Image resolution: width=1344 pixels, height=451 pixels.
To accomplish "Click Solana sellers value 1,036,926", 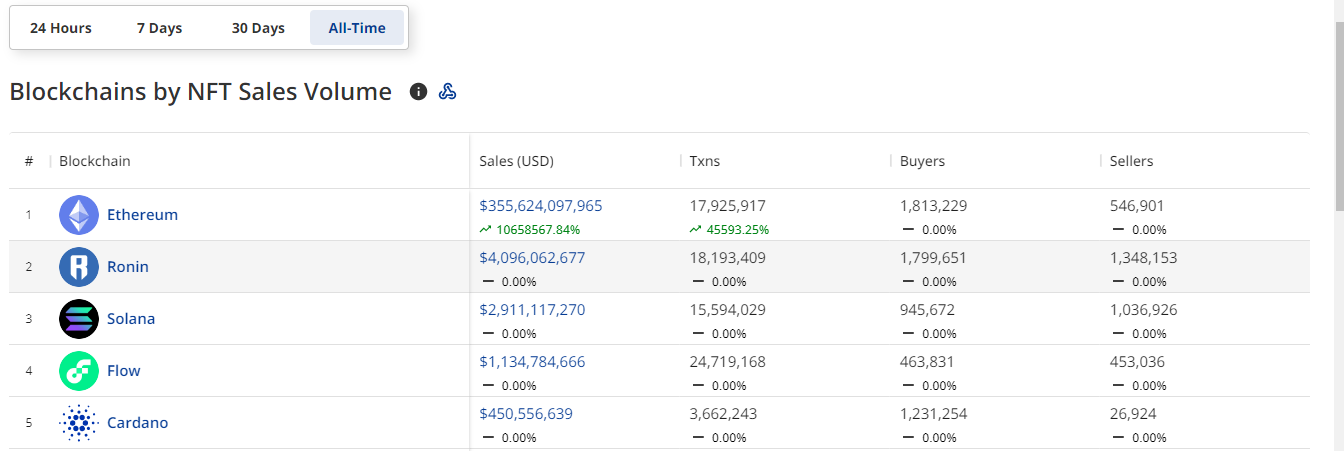I will coord(1144,310).
